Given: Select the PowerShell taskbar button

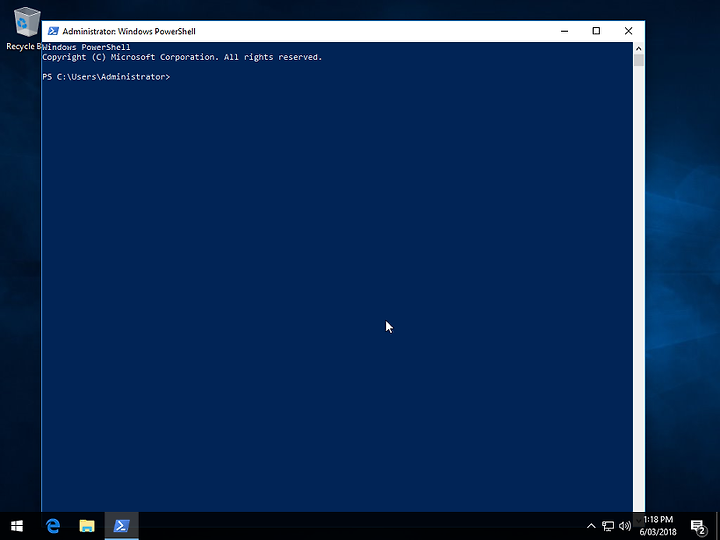Looking at the screenshot, I should (121, 526).
